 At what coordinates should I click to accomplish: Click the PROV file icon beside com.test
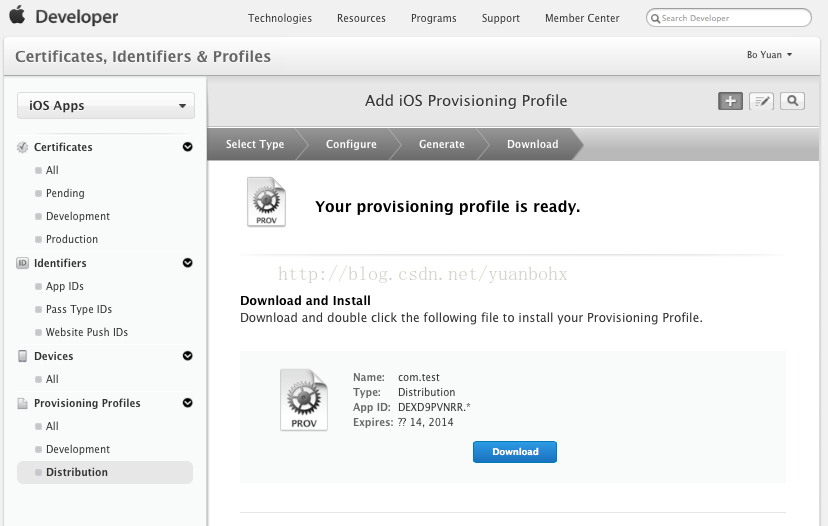[x=303, y=399]
